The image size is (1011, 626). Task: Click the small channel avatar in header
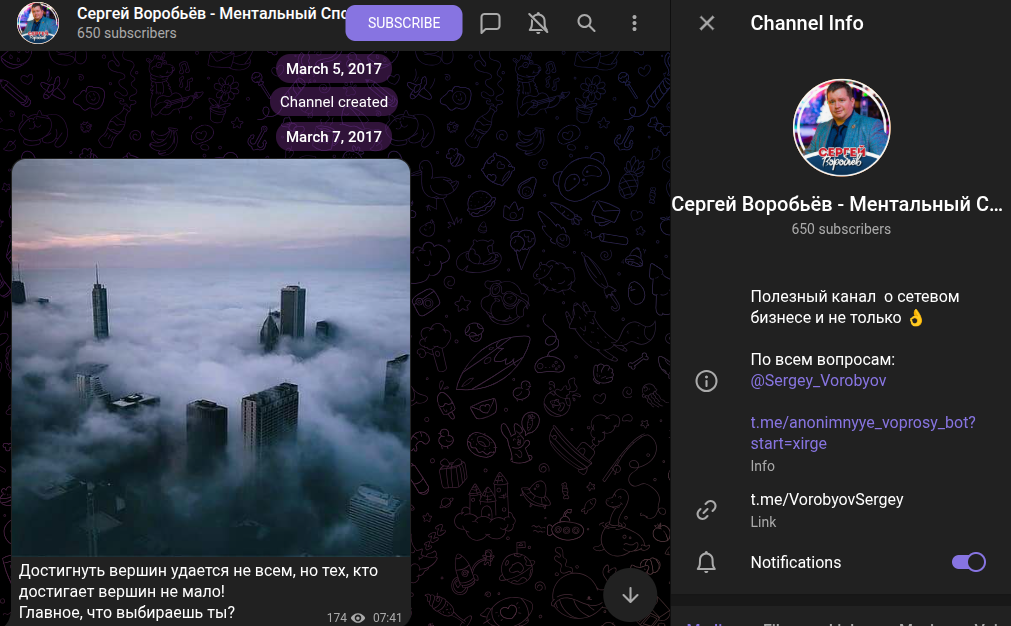pyautogui.click(x=38, y=24)
